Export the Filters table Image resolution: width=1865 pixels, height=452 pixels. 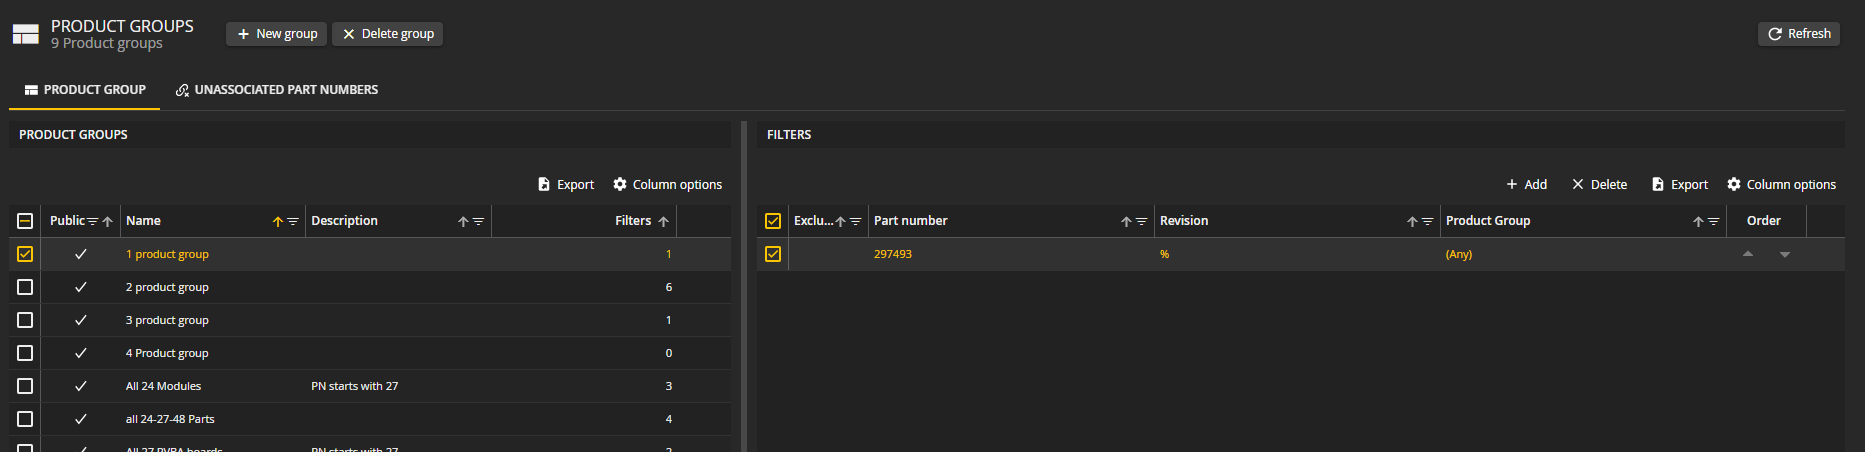tap(1680, 185)
